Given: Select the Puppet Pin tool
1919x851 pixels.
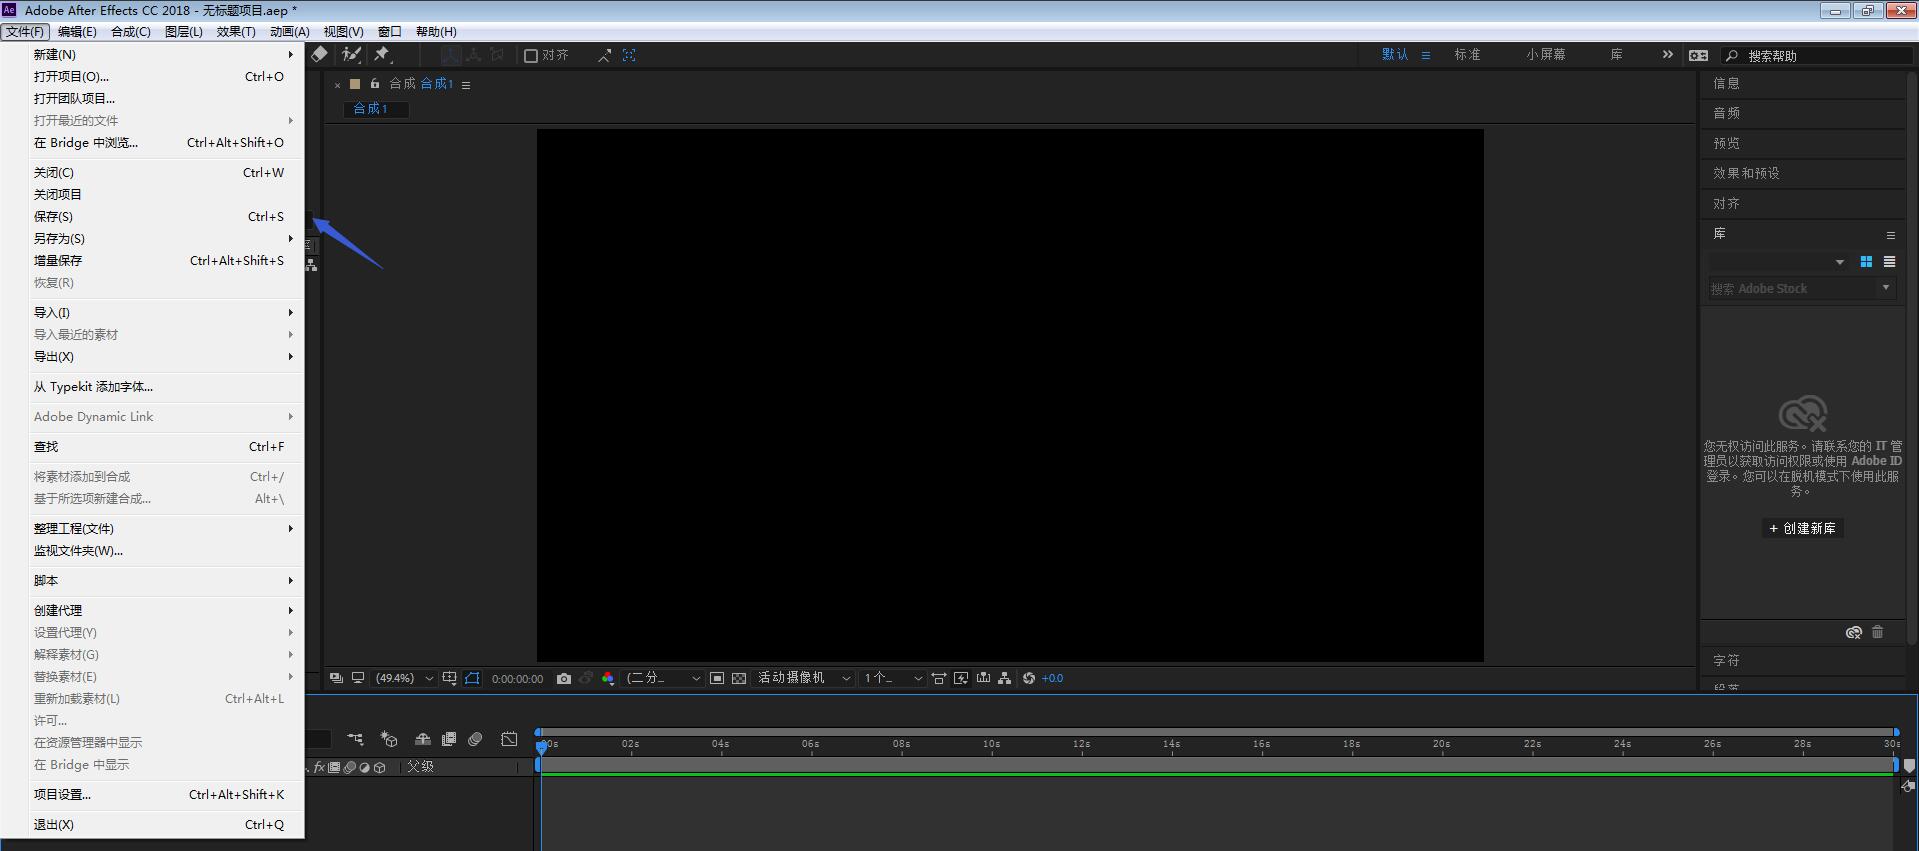Looking at the screenshot, I should tap(382, 55).
